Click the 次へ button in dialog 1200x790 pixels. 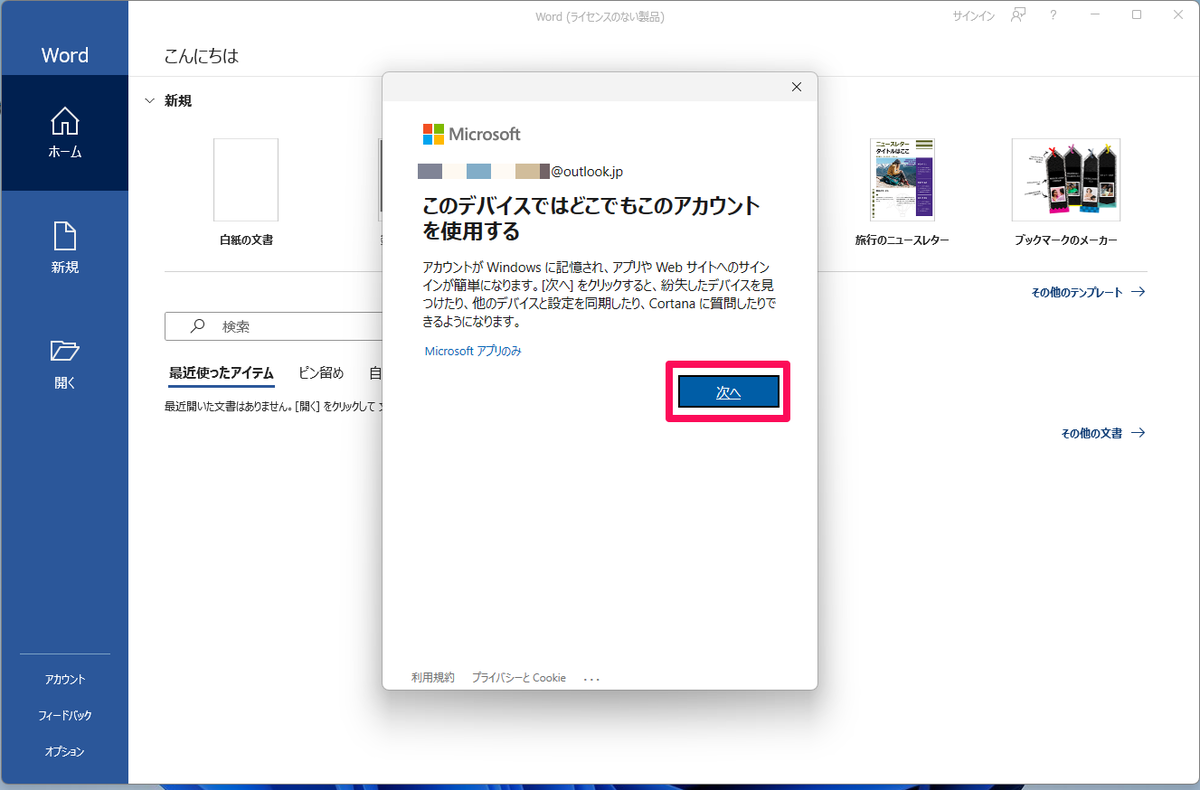click(x=728, y=393)
